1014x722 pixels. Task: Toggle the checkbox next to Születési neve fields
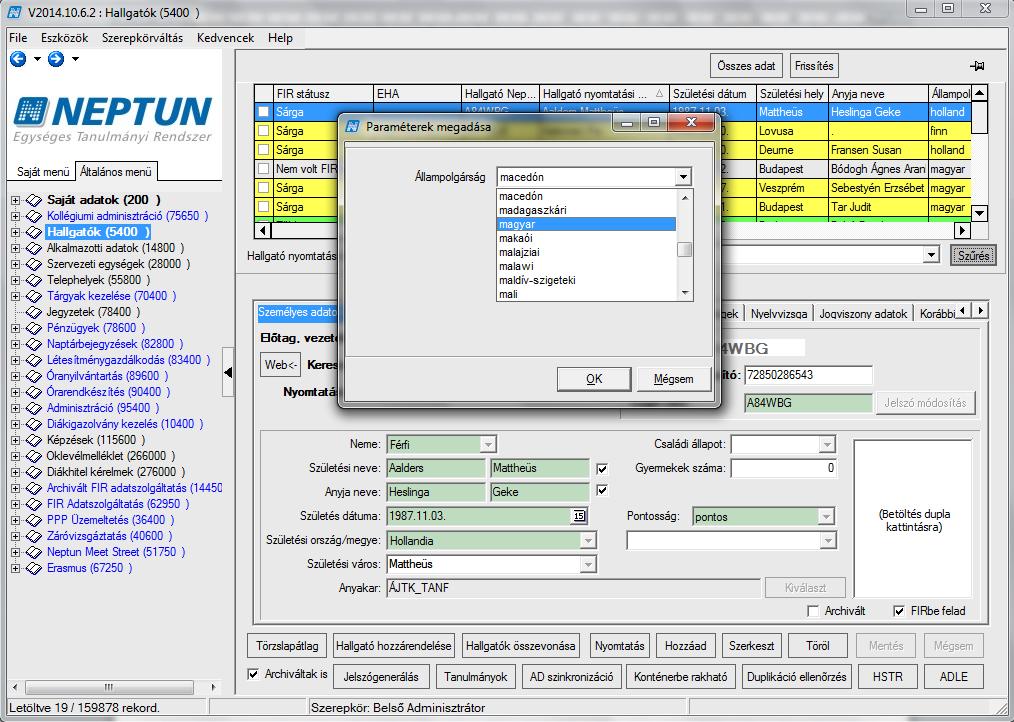[602, 468]
